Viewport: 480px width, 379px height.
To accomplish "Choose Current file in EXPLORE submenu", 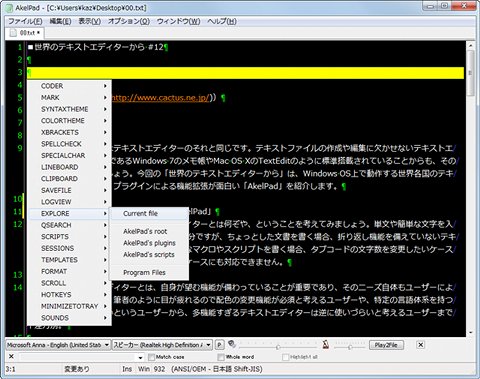I will [x=149, y=214].
